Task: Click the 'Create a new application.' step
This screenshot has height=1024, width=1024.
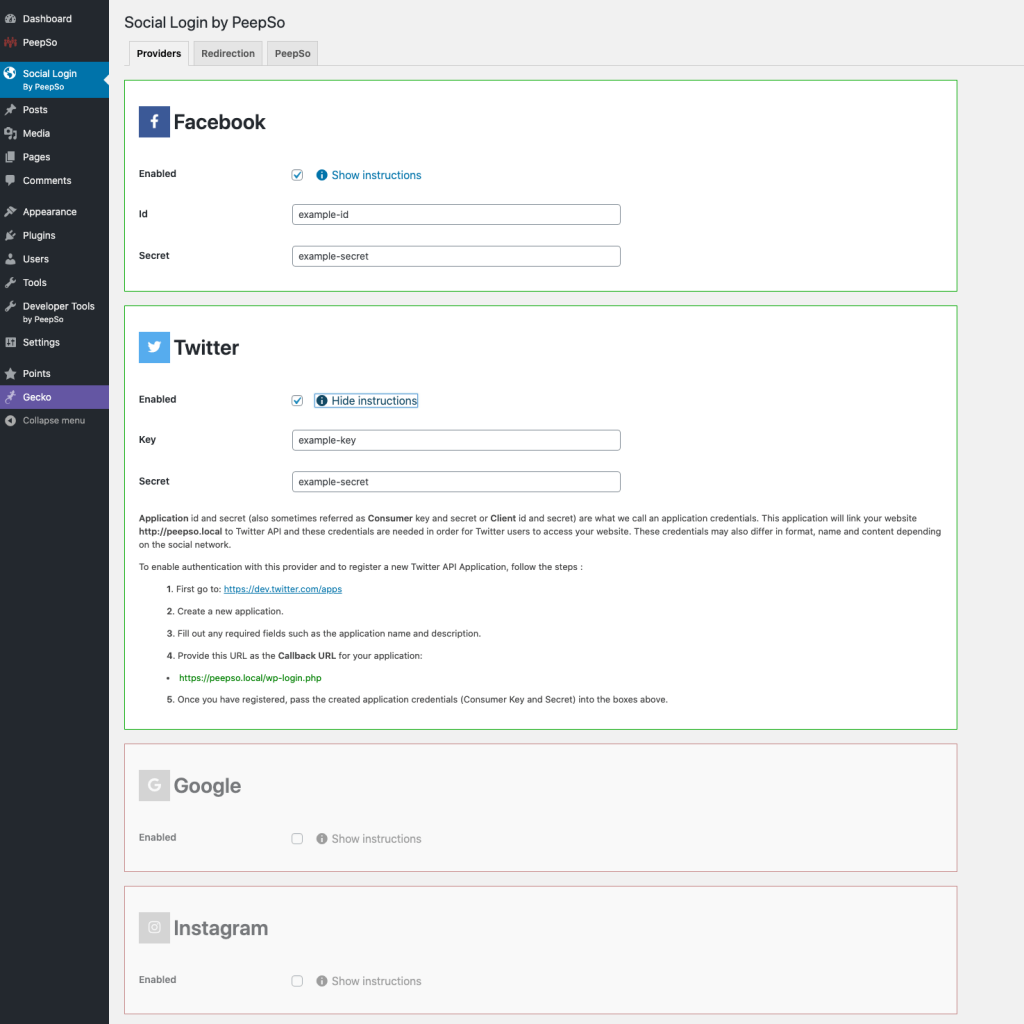Action: [230, 611]
